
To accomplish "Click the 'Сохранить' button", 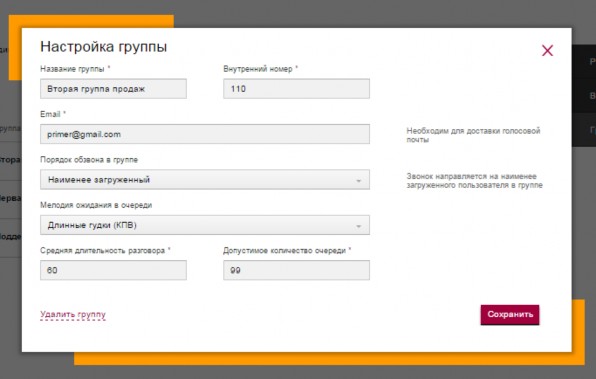I will [x=510, y=315].
